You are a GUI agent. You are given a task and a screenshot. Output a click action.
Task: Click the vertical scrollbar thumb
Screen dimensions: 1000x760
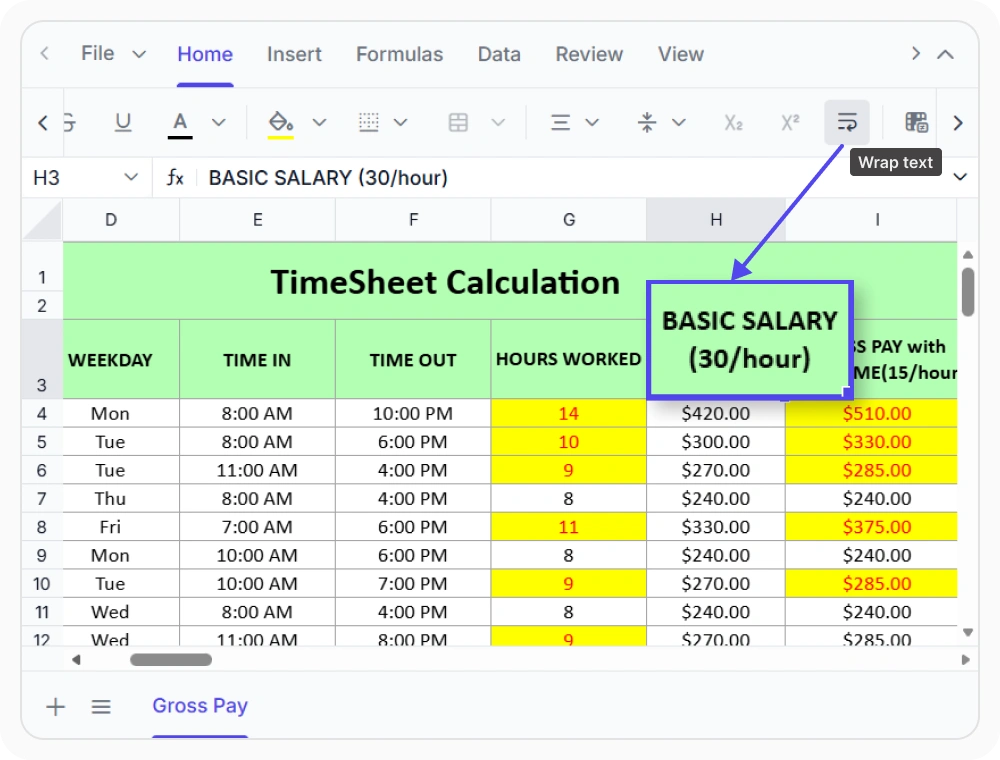pyautogui.click(x=967, y=292)
